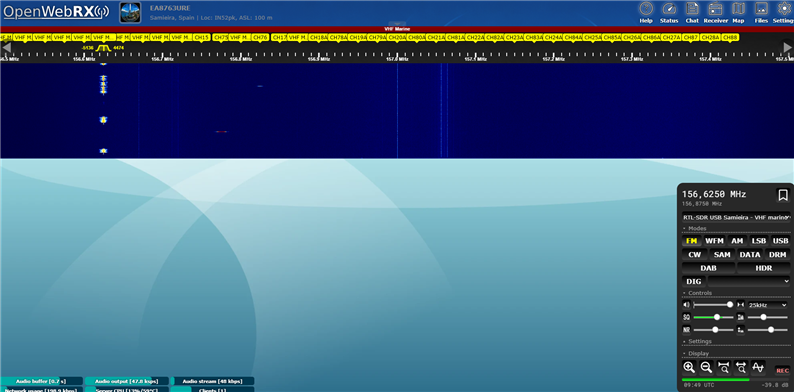Enable SAM mode
This screenshot has height=392, width=794.
pyautogui.click(x=722, y=254)
